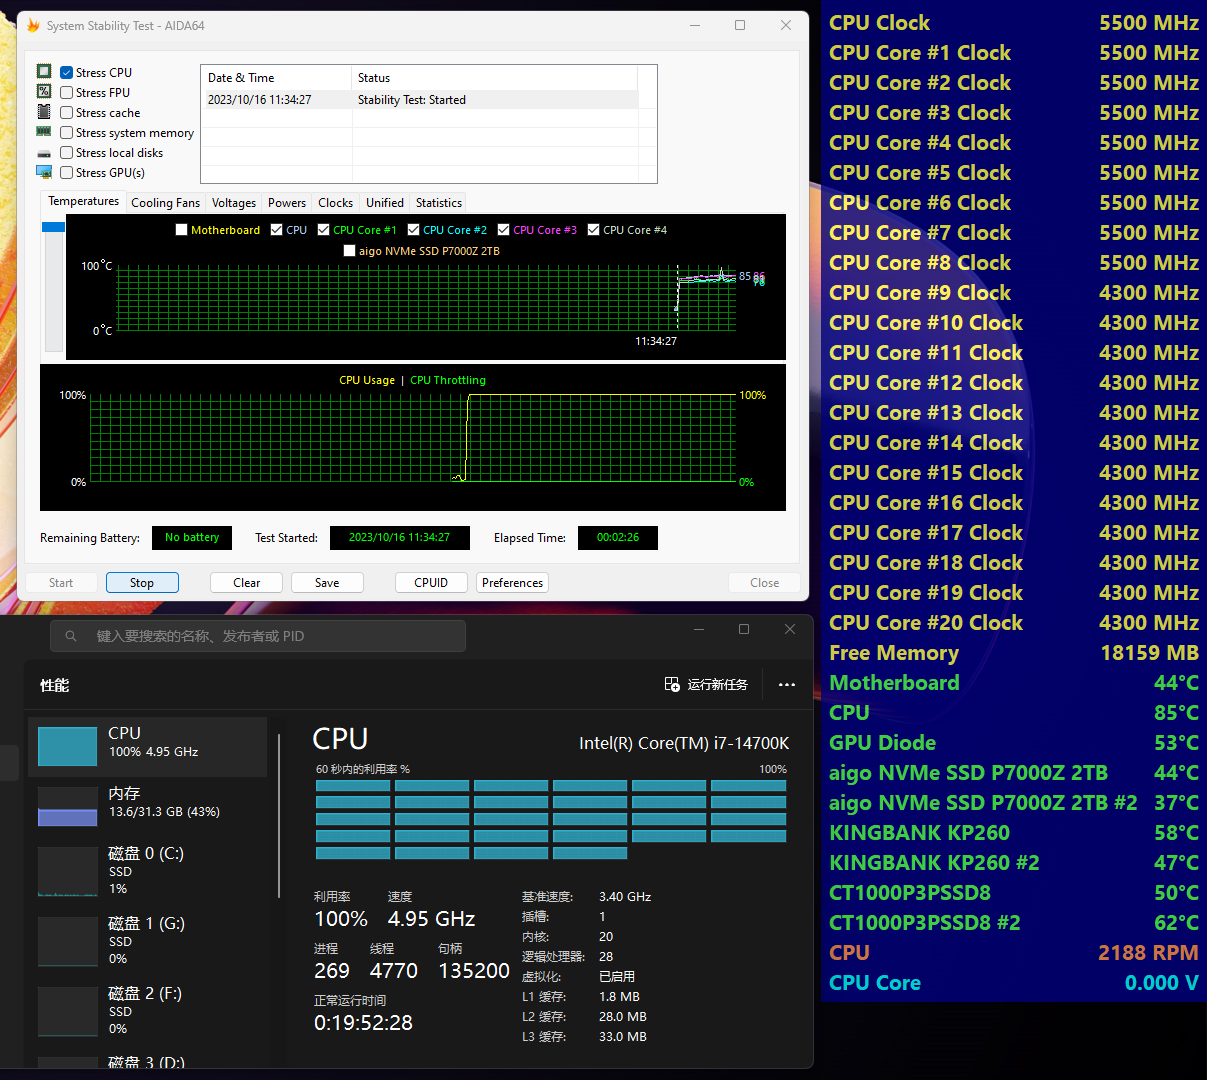Click the grayed Start button
The image size is (1207, 1080).
pos(61,583)
